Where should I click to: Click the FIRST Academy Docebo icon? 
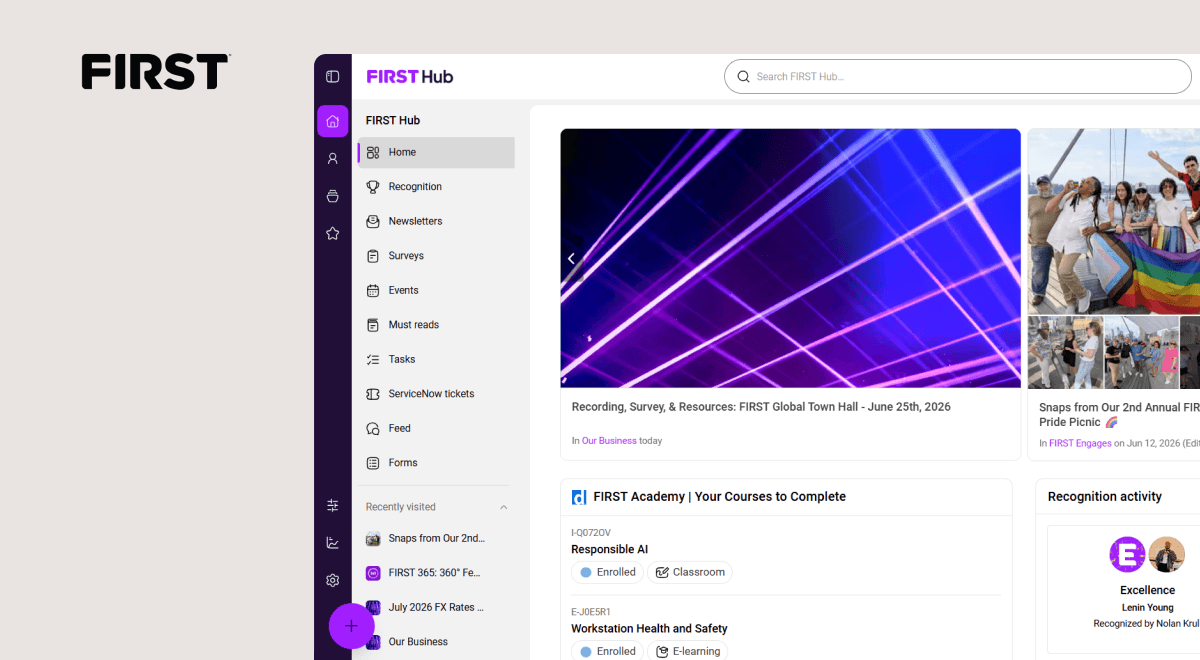click(579, 497)
